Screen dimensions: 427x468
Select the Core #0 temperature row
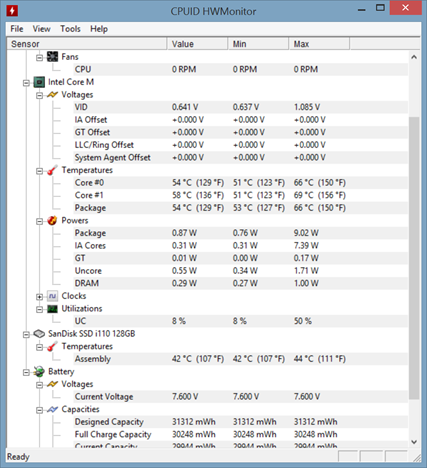(241, 183)
